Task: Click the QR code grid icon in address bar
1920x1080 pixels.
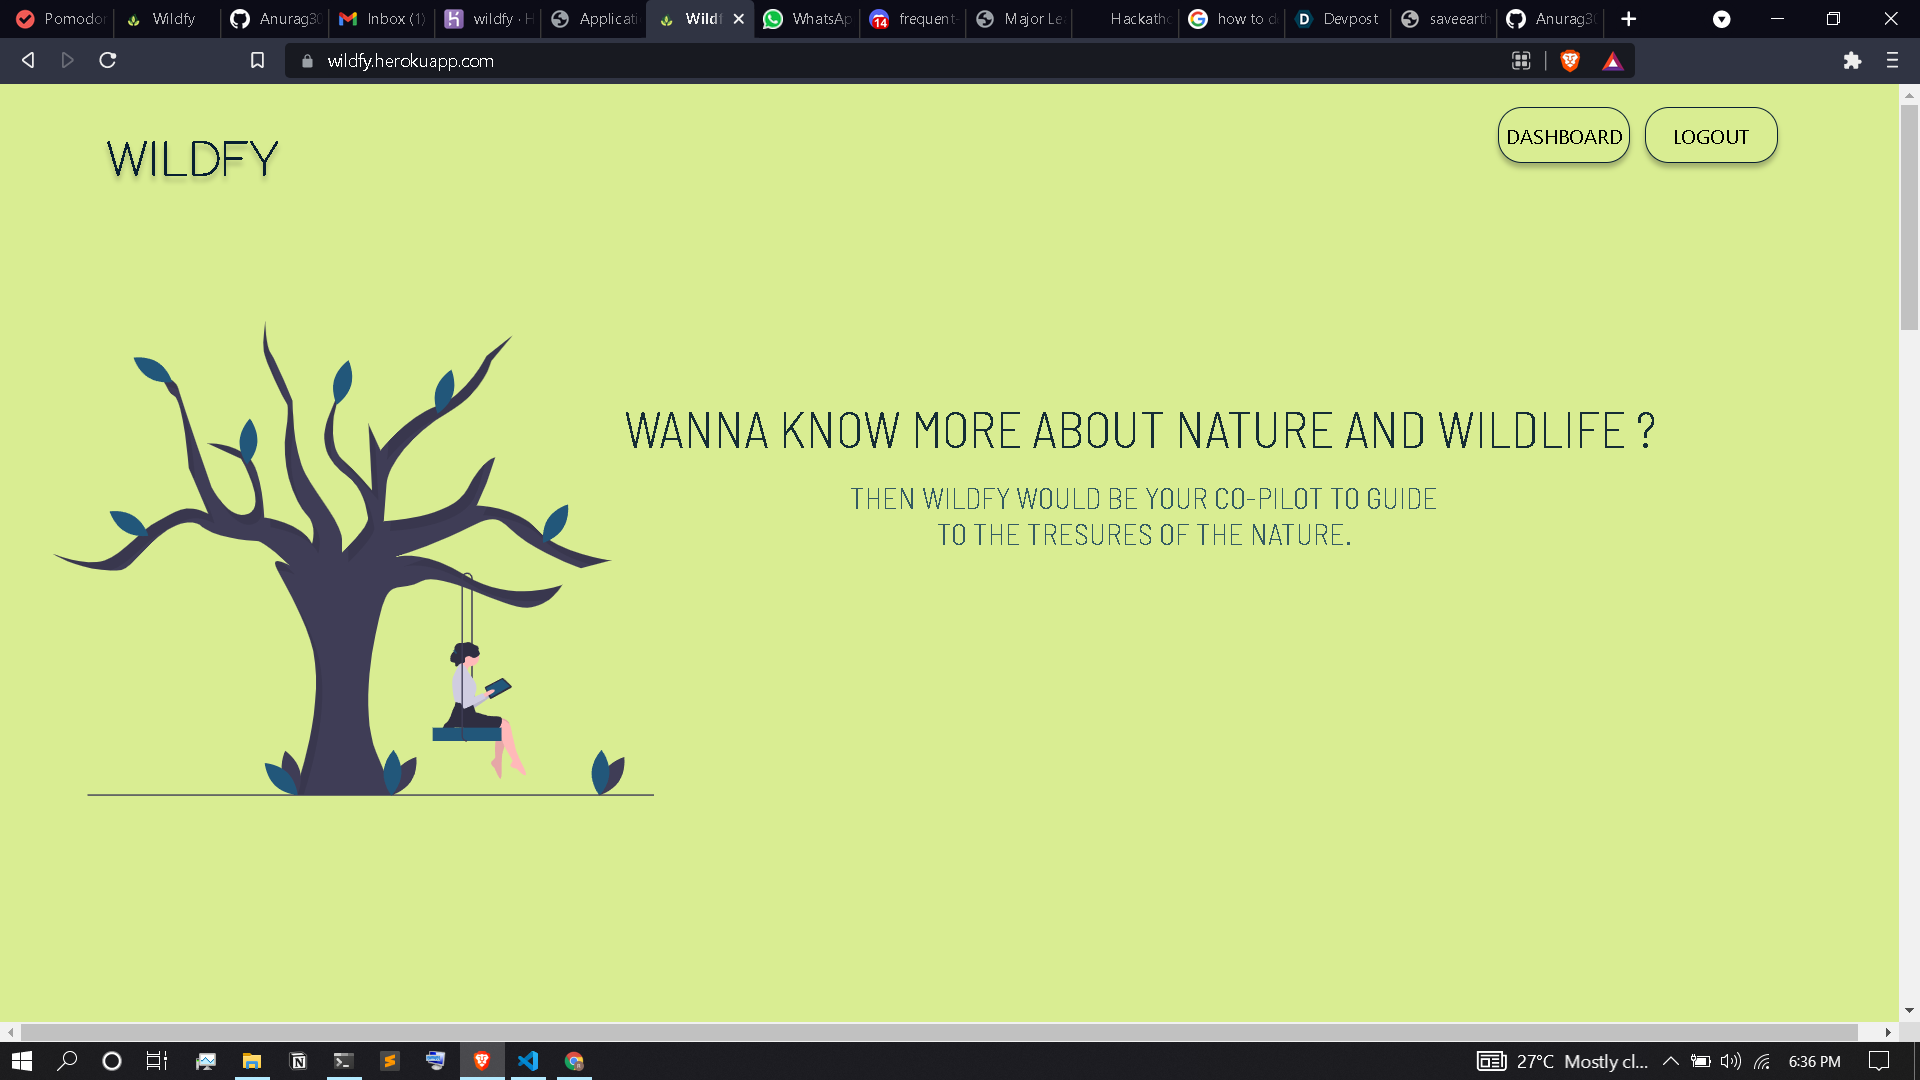Action: coord(1521,61)
